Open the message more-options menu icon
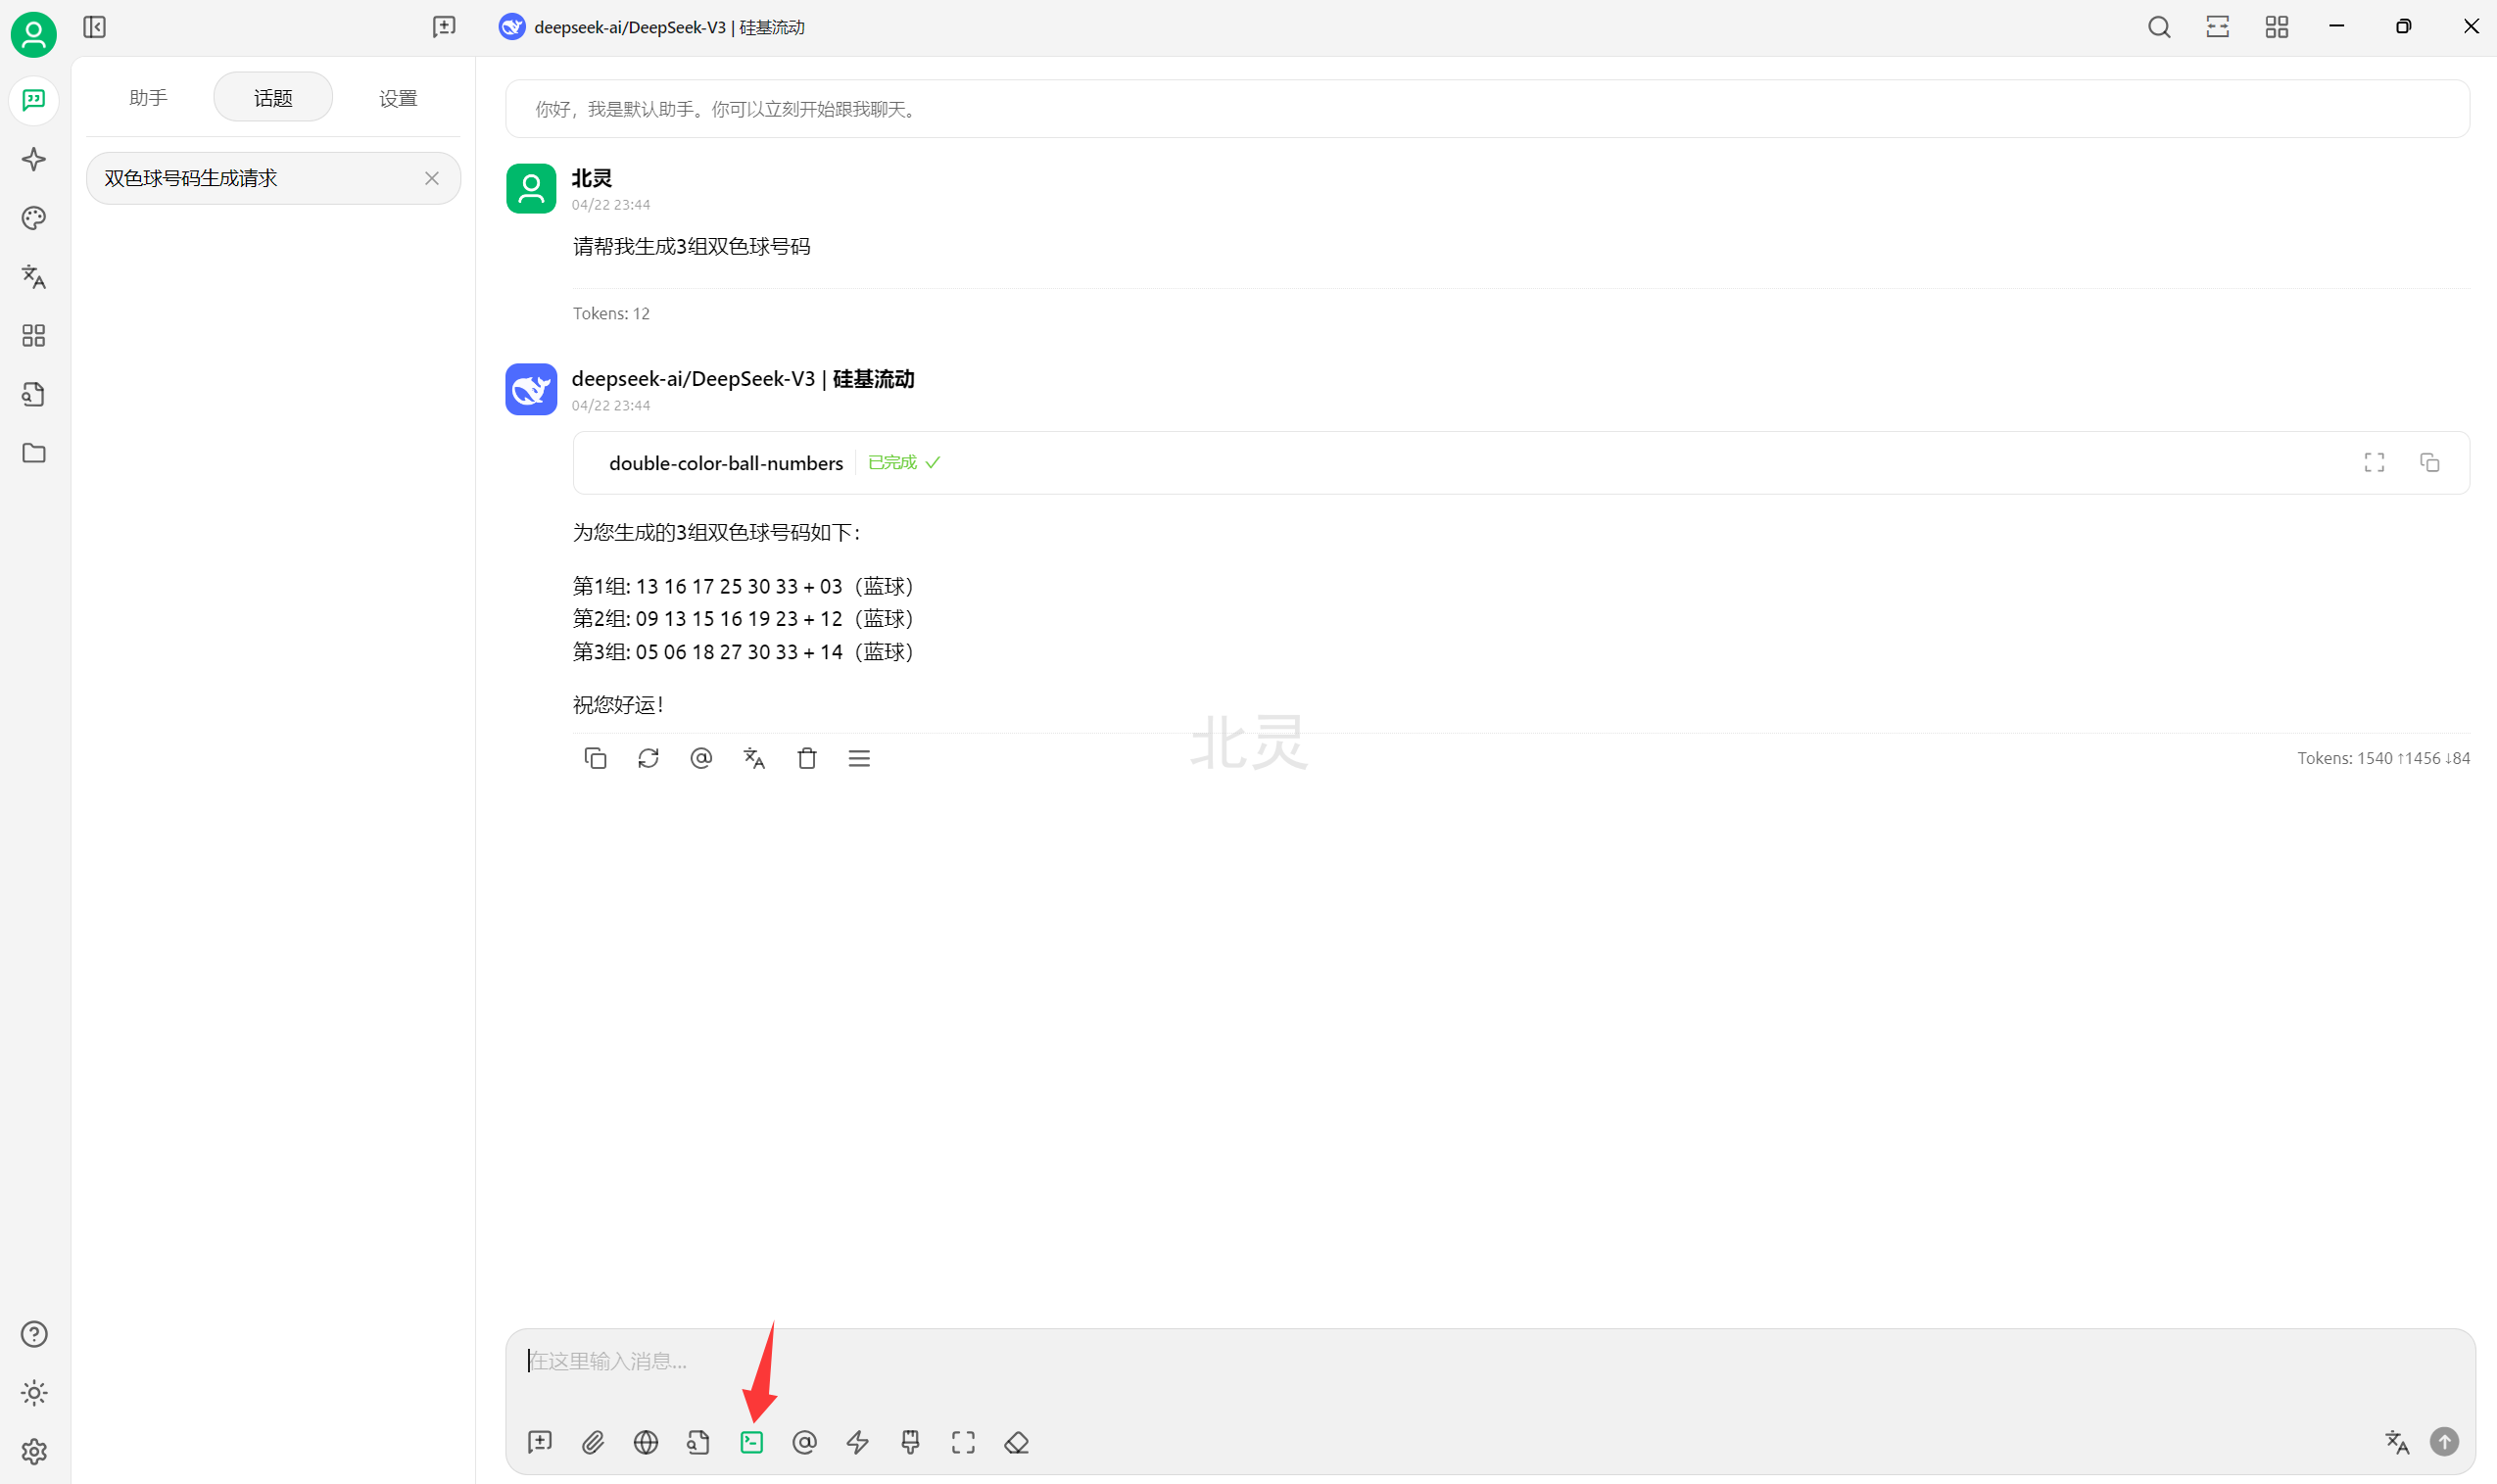The height and width of the screenshot is (1484, 2497). coord(859,758)
